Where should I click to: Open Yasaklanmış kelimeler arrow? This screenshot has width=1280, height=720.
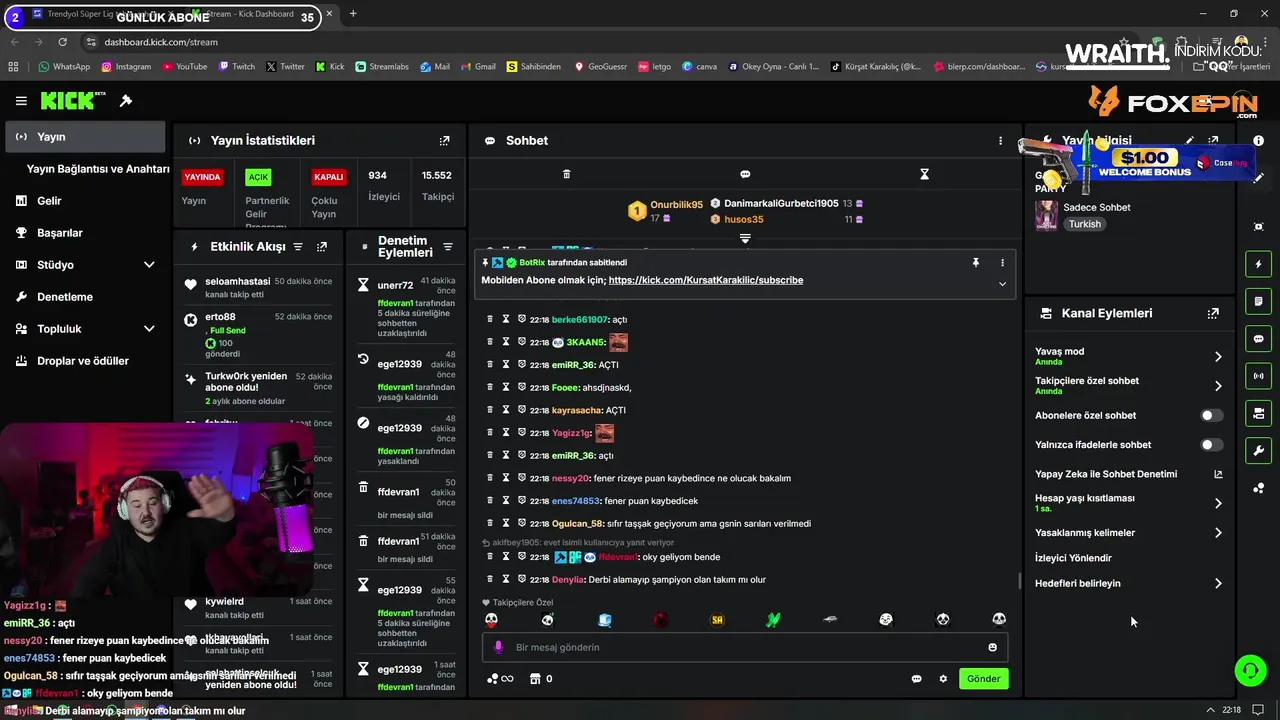[1217, 533]
